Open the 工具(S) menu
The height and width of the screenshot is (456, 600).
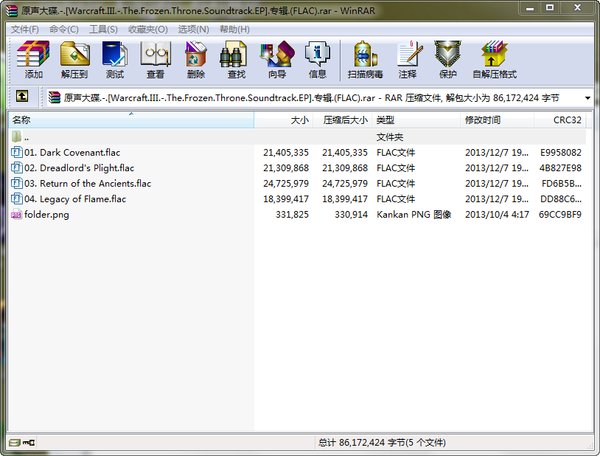point(103,29)
